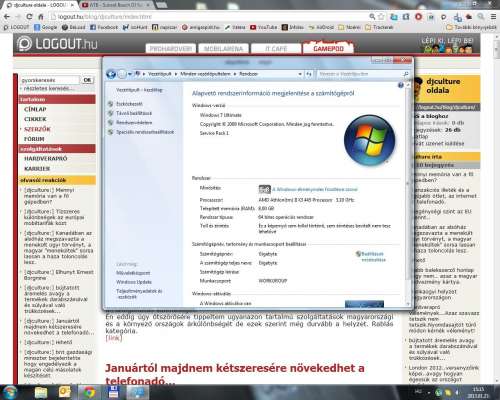Image resolution: width=500 pixels, height=400 pixels.
Task: Click Vezérlőpult in the breadcrumb path
Action: click(x=160, y=74)
